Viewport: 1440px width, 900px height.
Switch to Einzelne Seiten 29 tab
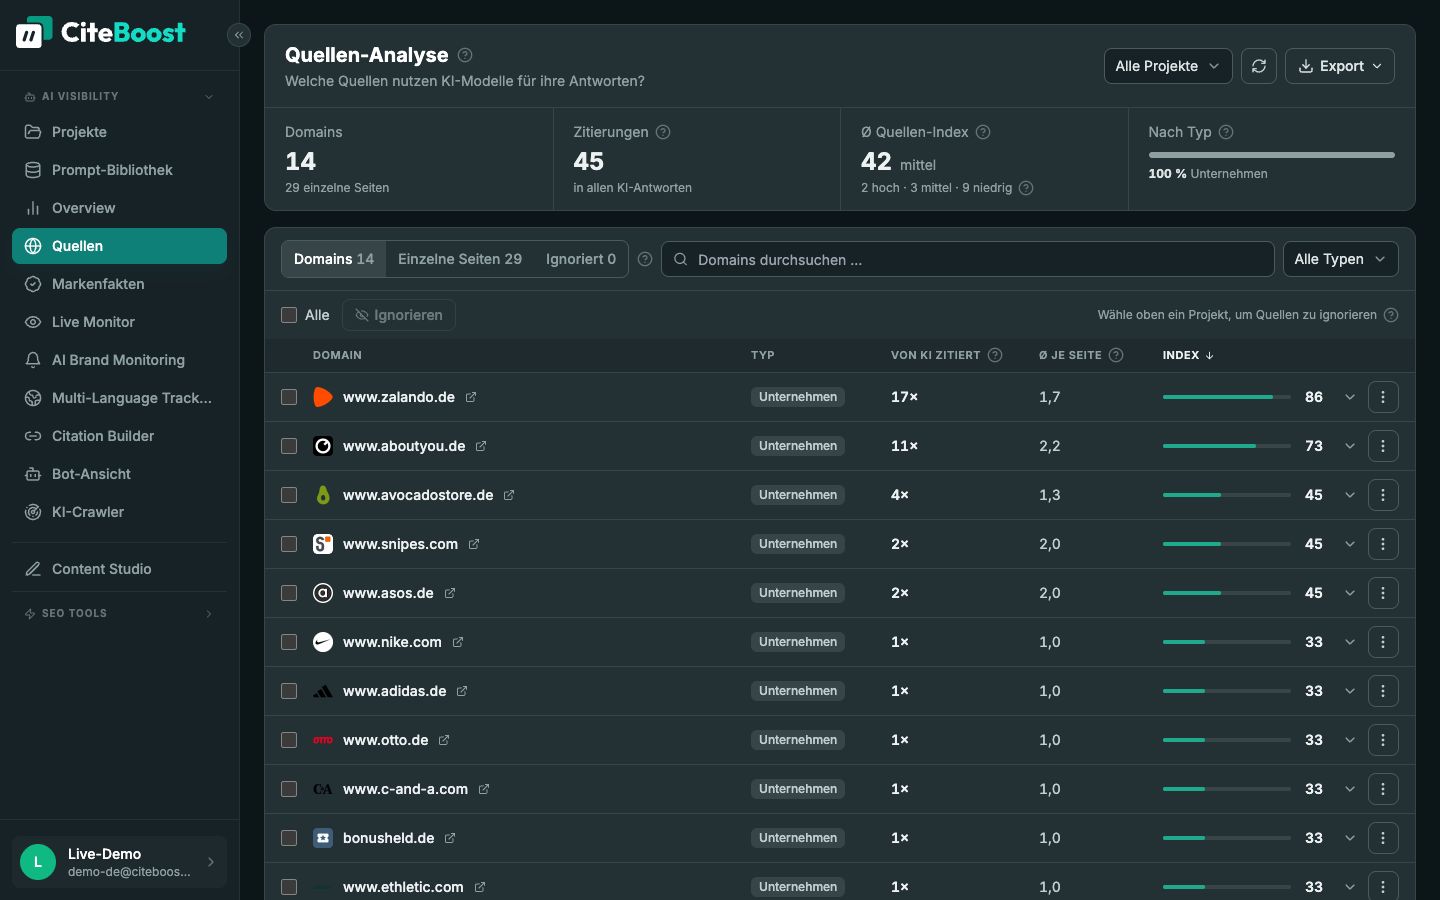460,259
